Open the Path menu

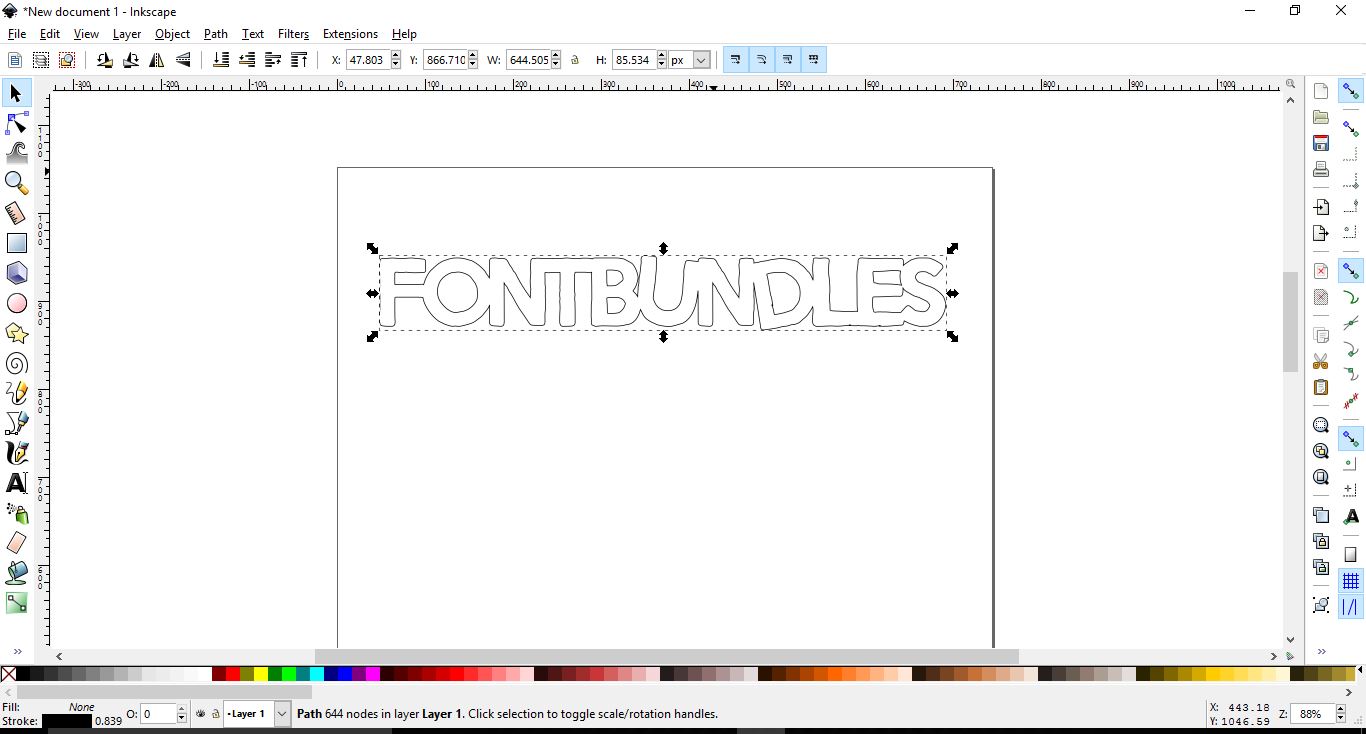pyautogui.click(x=216, y=34)
